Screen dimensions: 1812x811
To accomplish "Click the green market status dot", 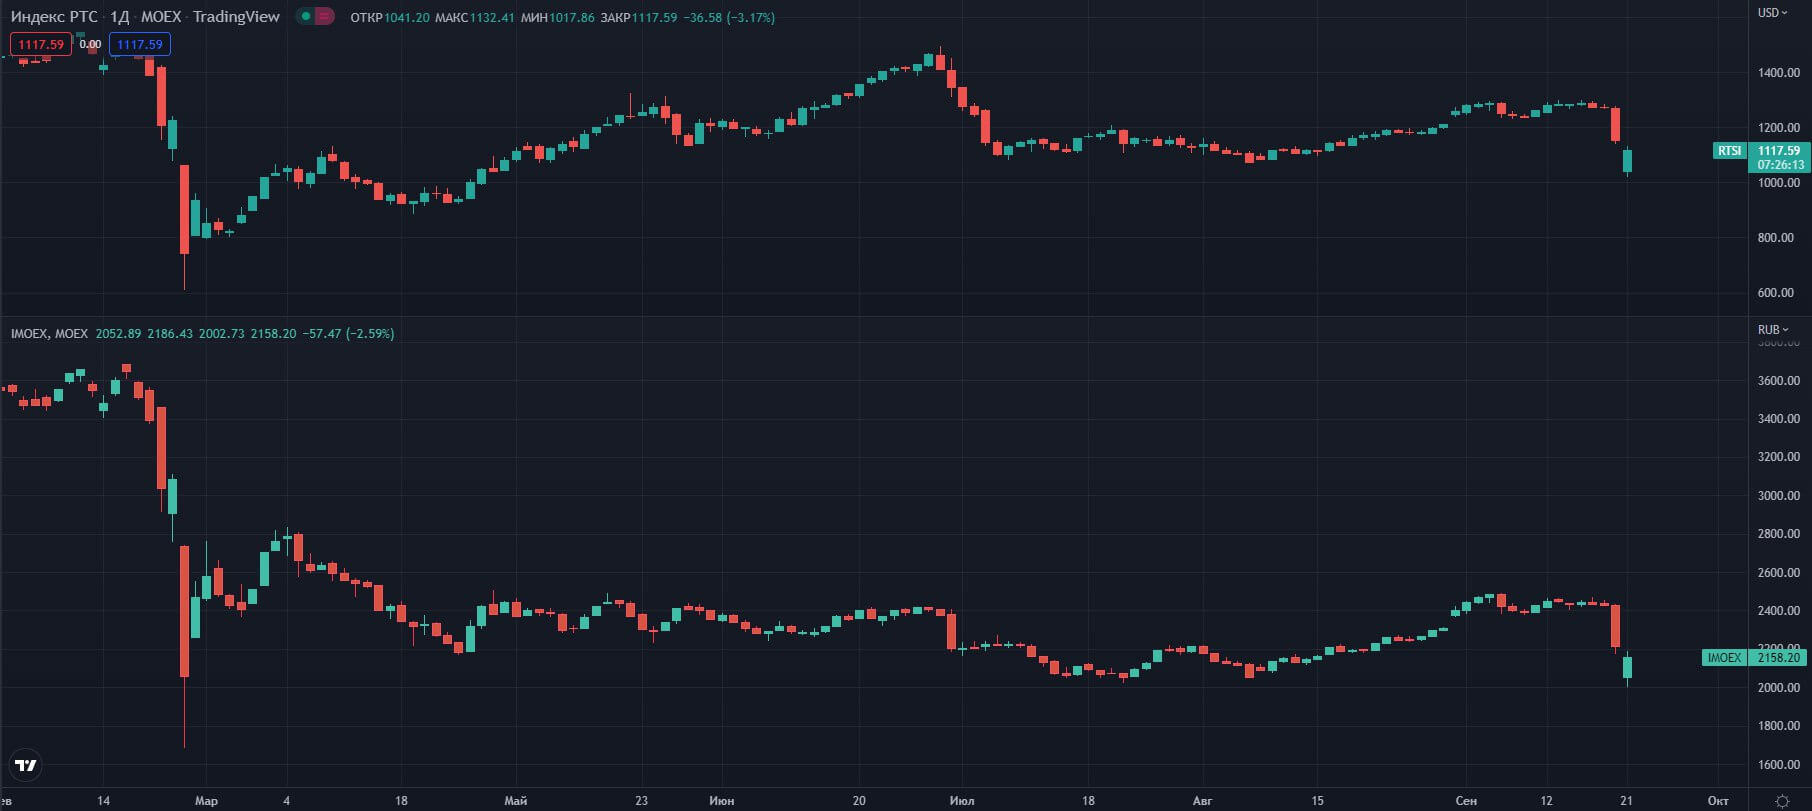I will [x=306, y=17].
